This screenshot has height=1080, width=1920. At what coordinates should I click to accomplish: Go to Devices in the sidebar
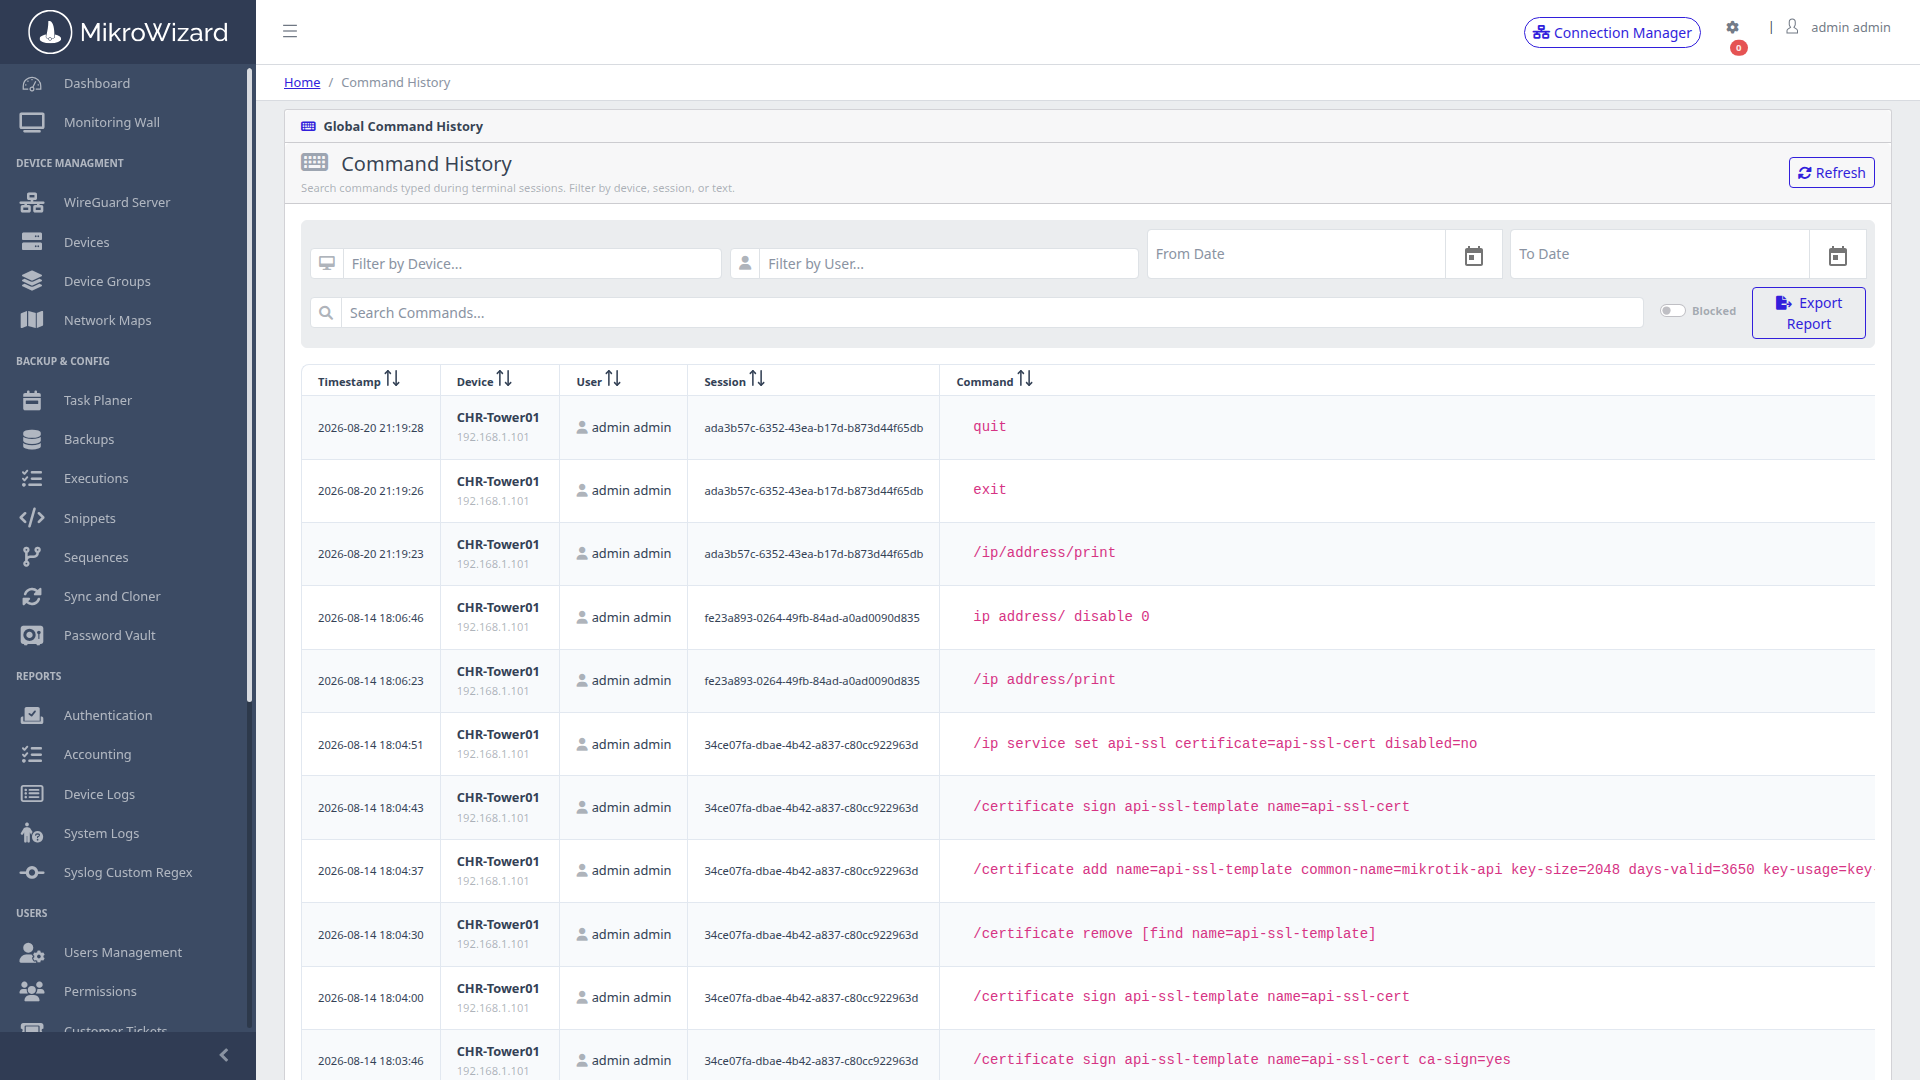click(87, 242)
